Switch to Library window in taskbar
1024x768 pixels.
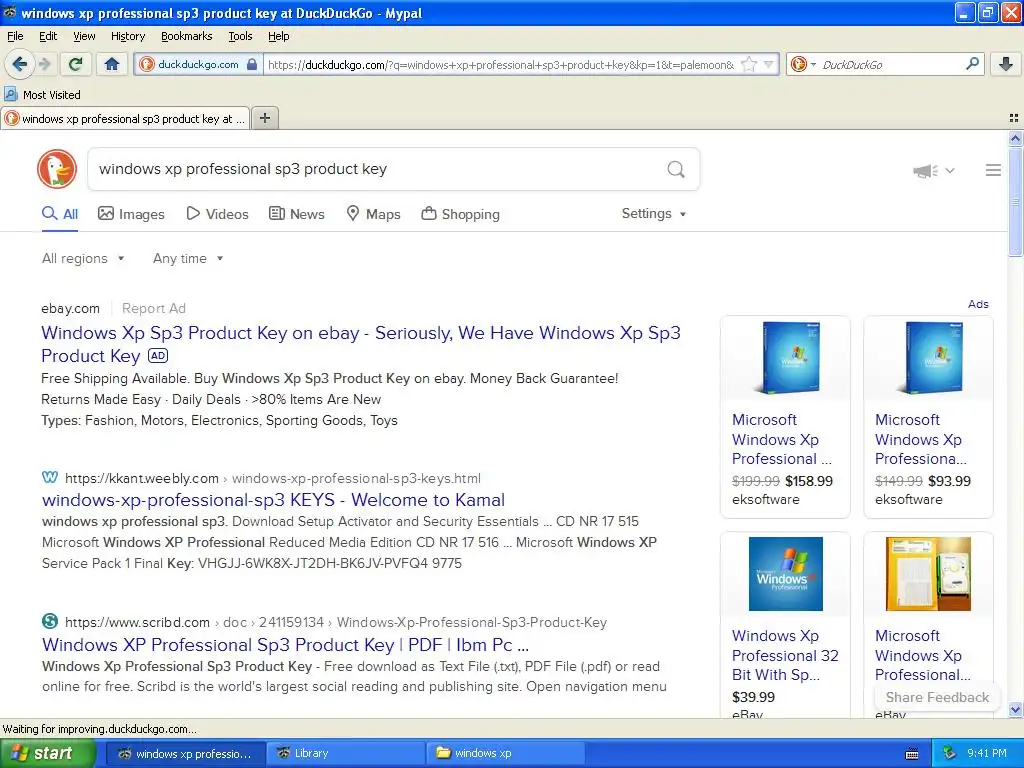[344, 754]
